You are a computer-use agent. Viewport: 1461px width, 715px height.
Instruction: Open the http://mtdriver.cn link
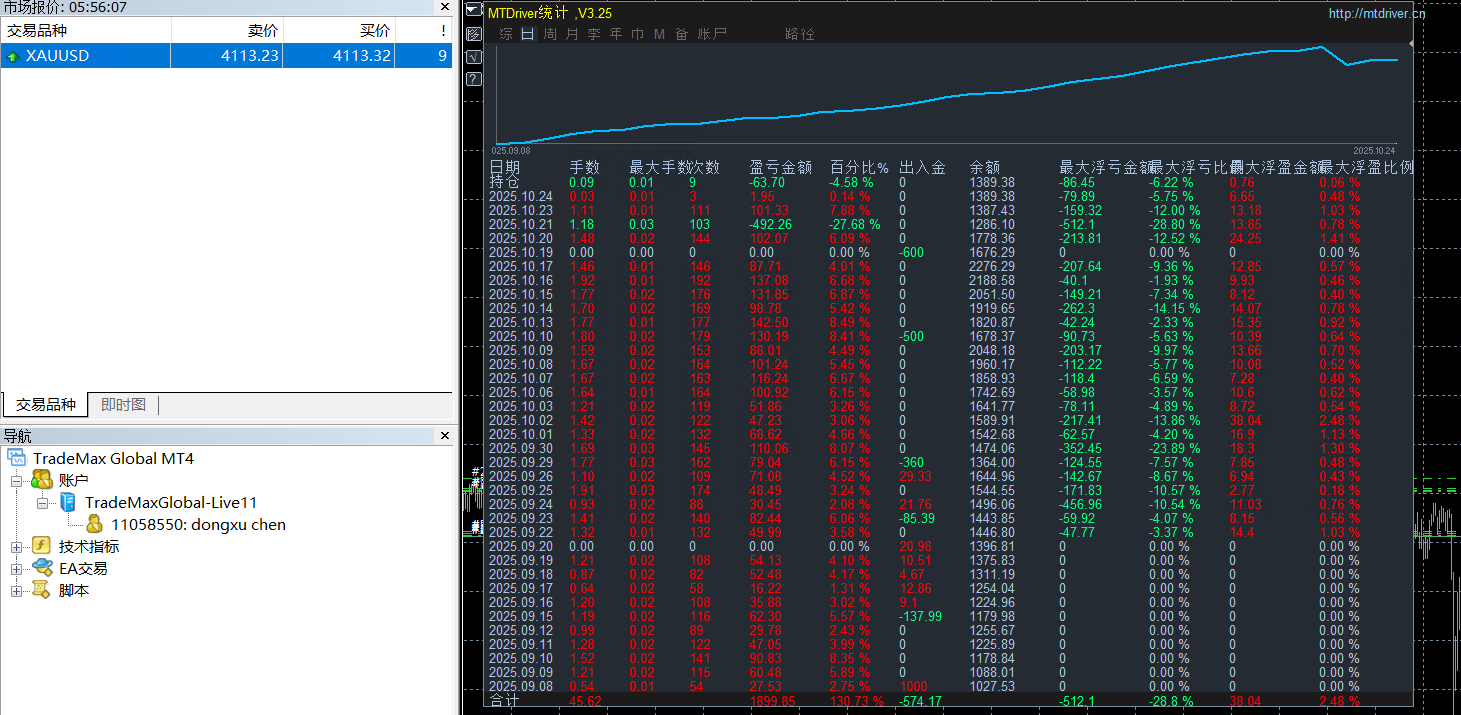tap(1377, 14)
